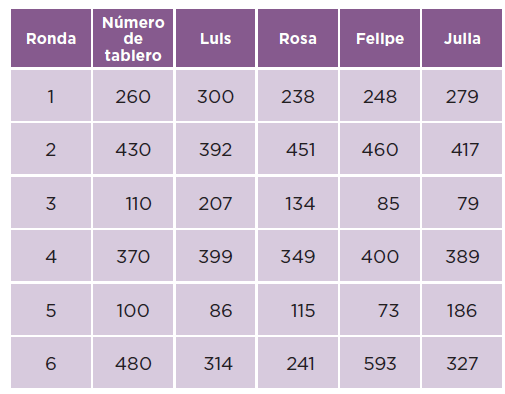Select Felipe's score 460
Viewport: 505px width, 394px height.
[x=380, y=149]
